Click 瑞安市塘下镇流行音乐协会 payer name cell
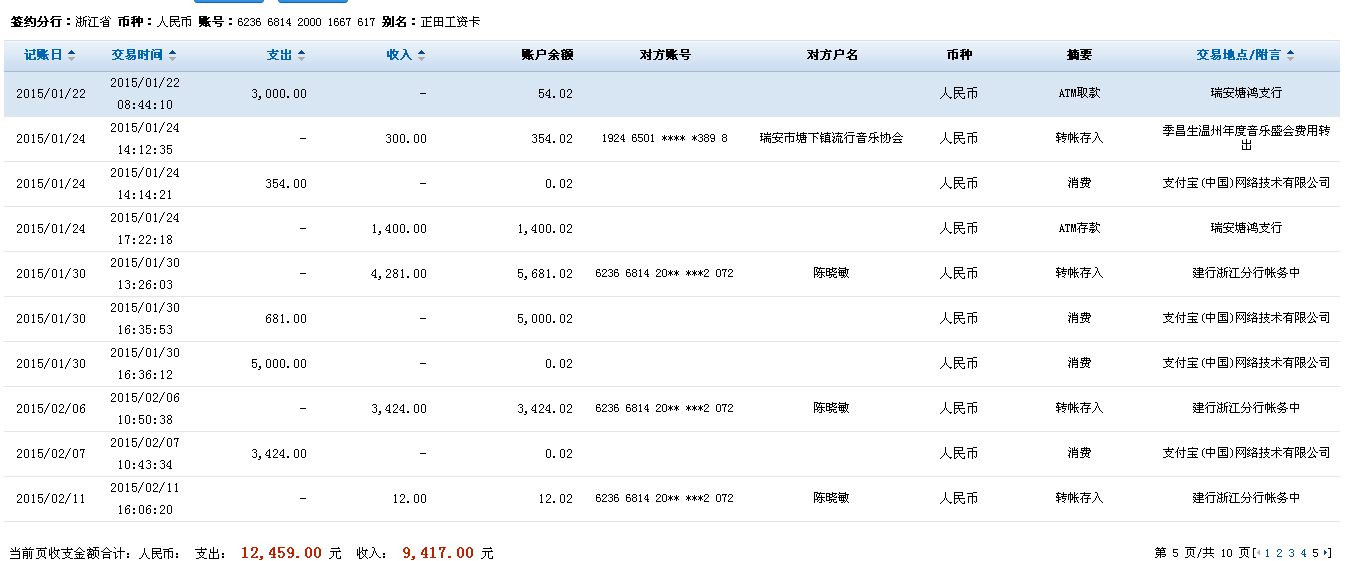1345x561 pixels. [831, 139]
